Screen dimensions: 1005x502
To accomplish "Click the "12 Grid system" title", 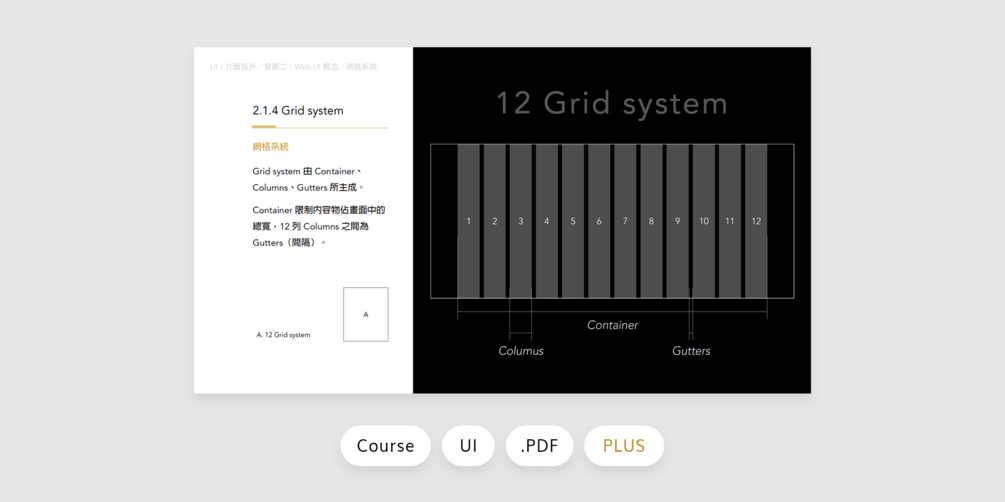I will pos(612,103).
